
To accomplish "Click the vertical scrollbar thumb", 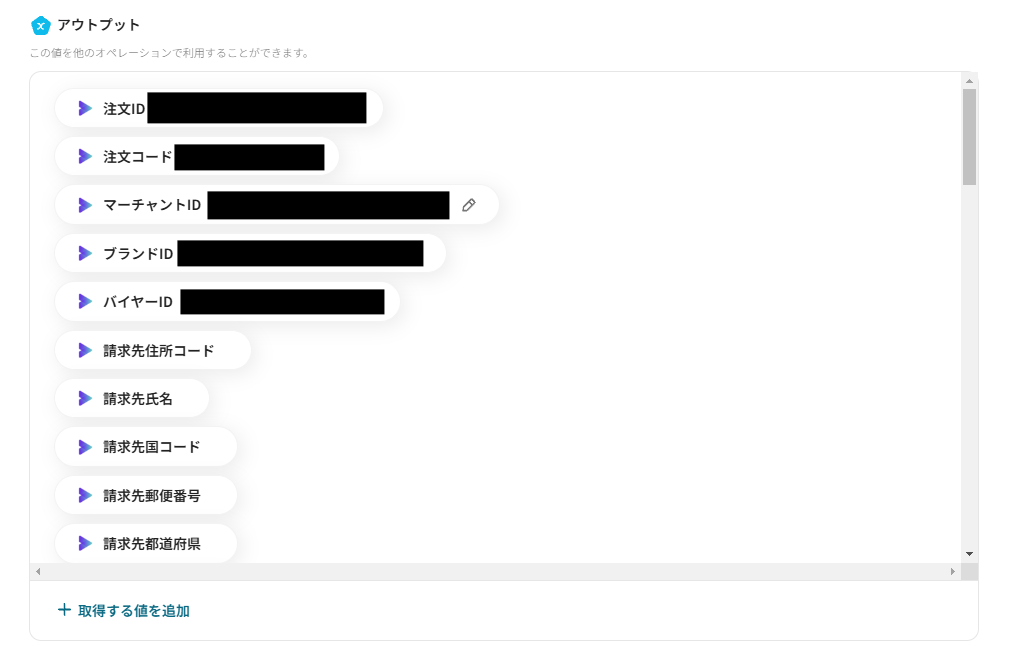I will coord(969,137).
